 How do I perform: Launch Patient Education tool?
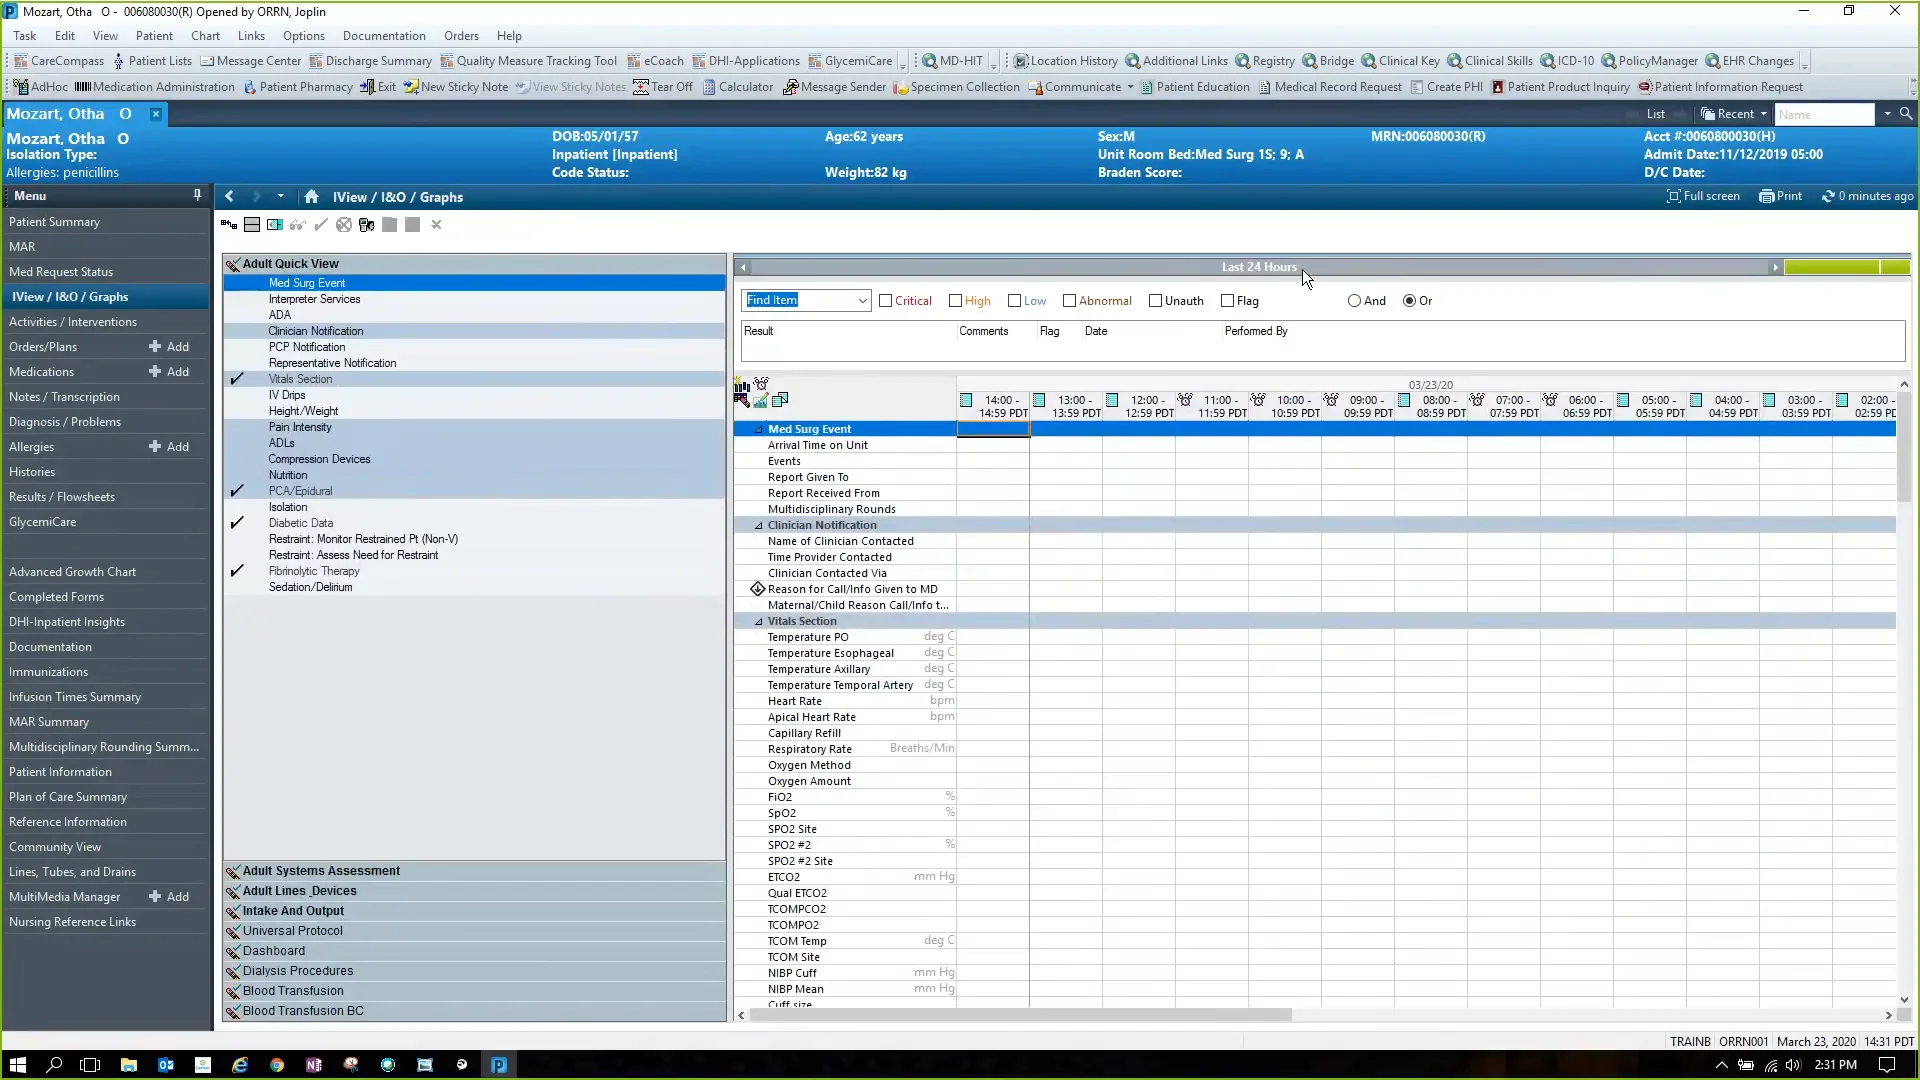pyautogui.click(x=1195, y=87)
